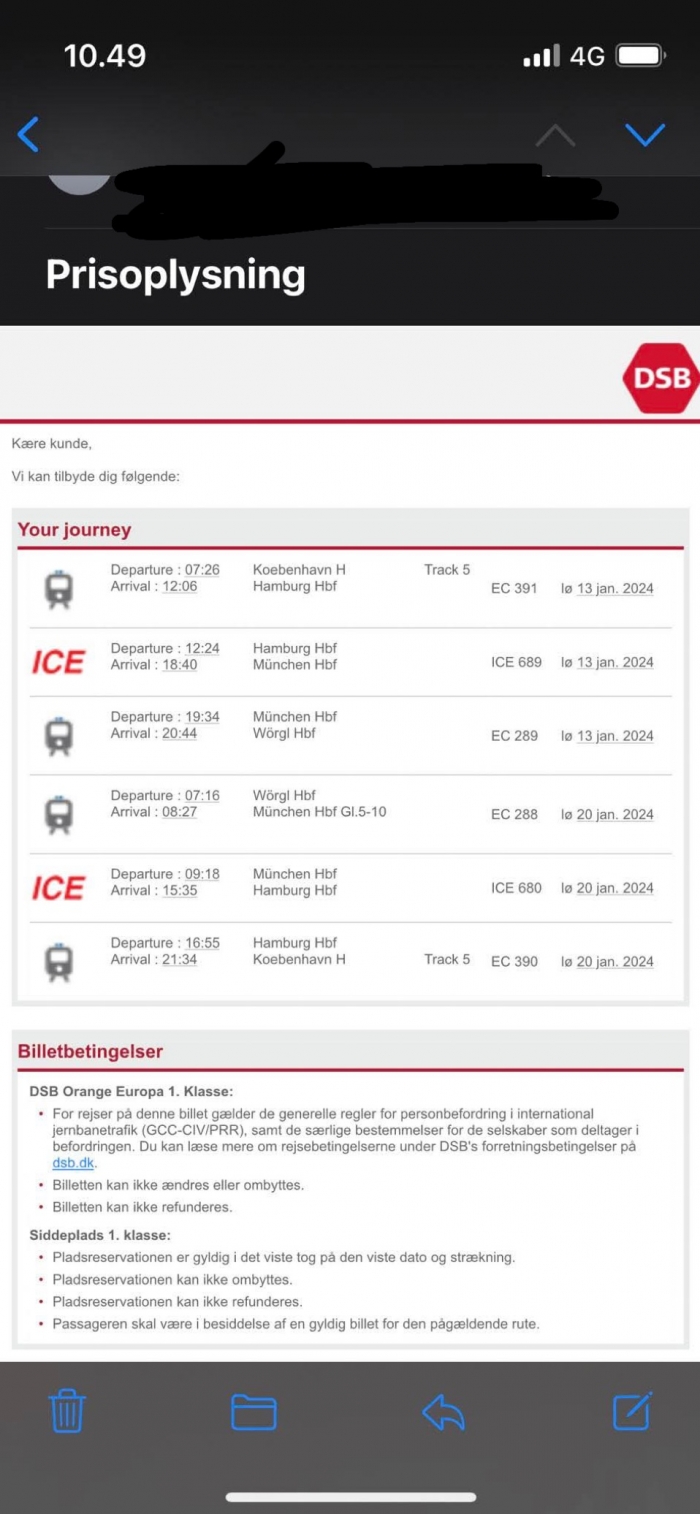This screenshot has height=1514, width=700.
Task: Go to the next message with down chevron
Action: click(x=644, y=135)
